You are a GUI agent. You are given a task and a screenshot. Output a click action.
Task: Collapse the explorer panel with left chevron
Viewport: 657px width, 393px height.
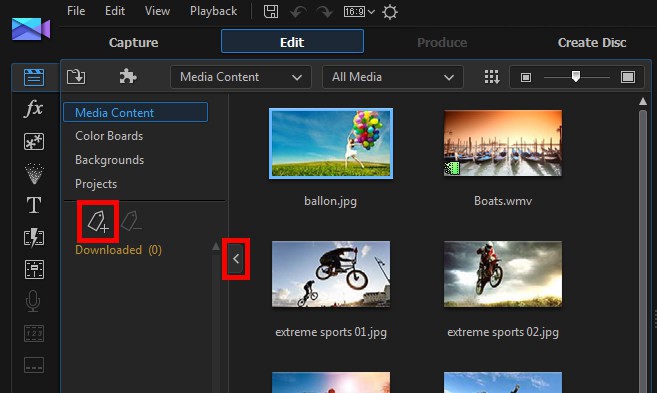click(x=236, y=259)
